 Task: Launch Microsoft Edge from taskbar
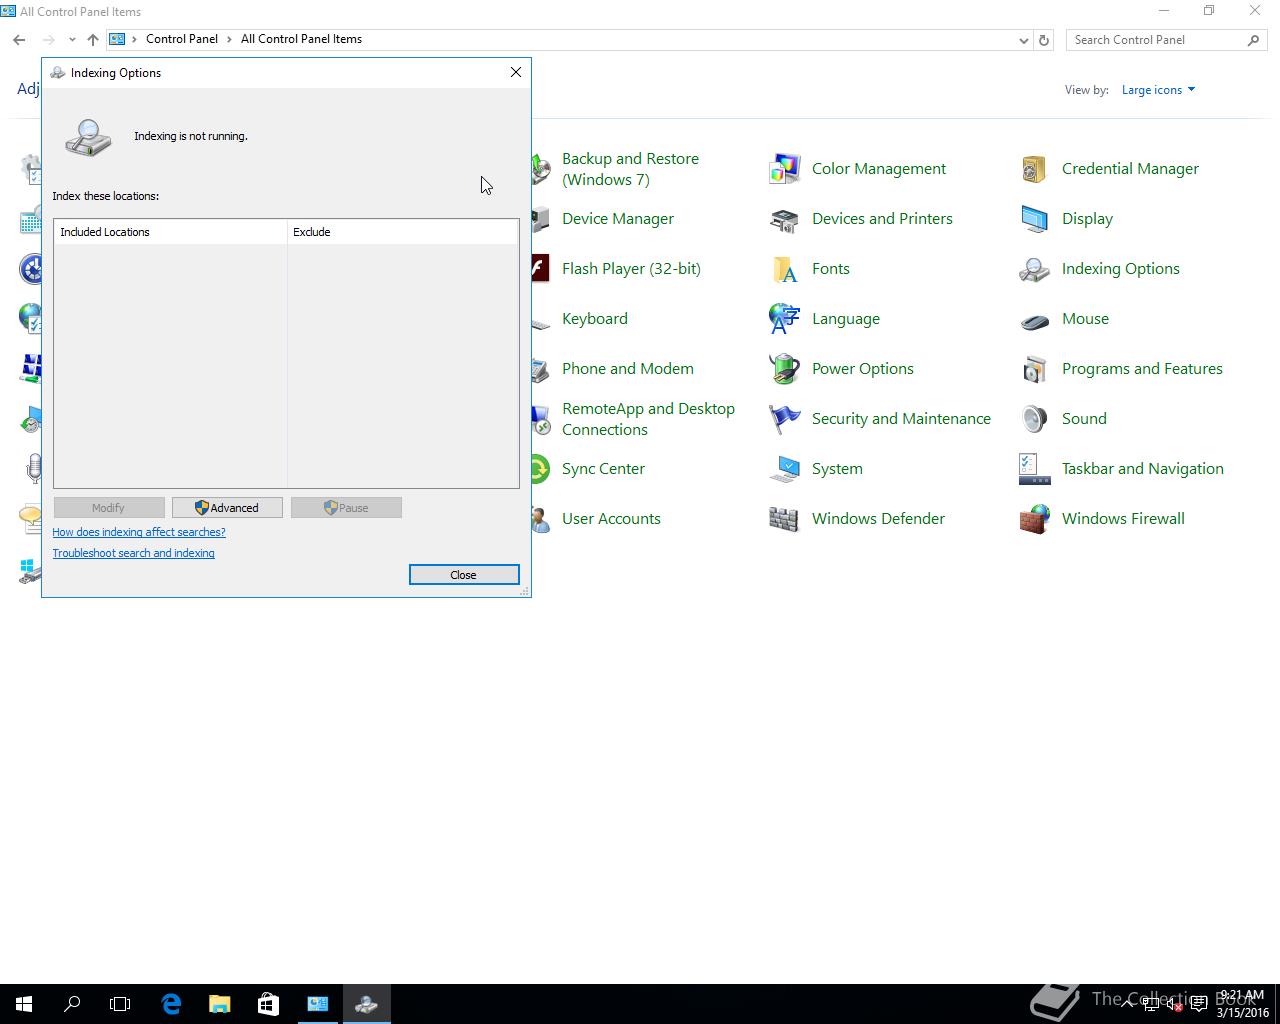(x=171, y=1004)
